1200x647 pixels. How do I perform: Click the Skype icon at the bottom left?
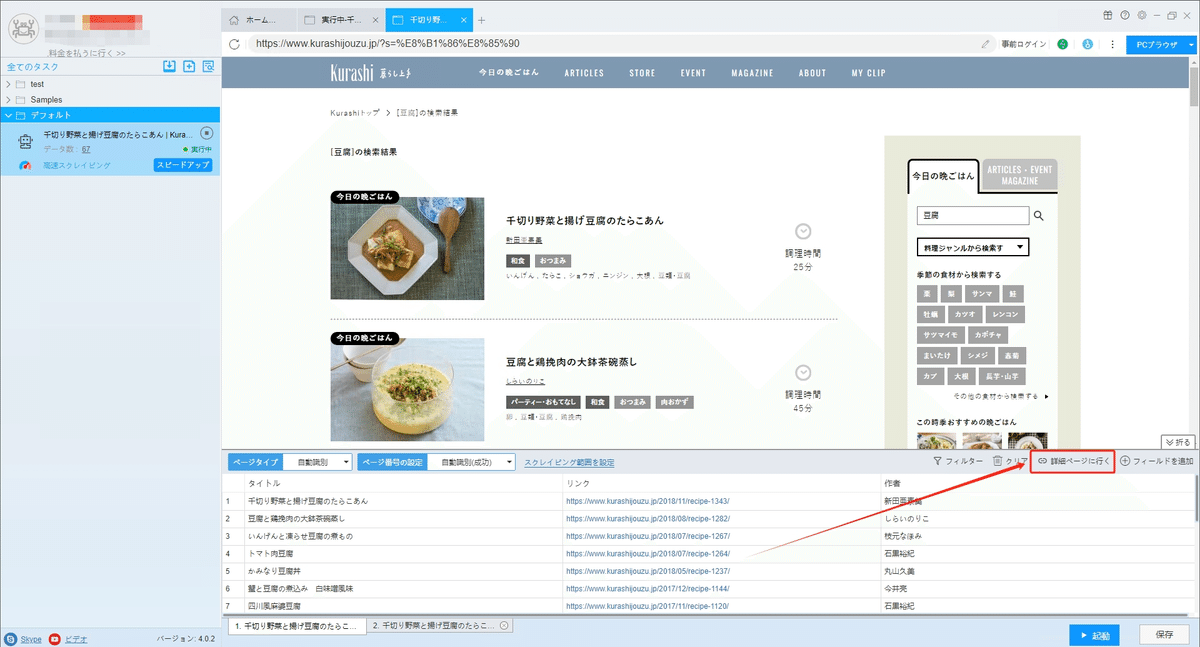coord(11,638)
